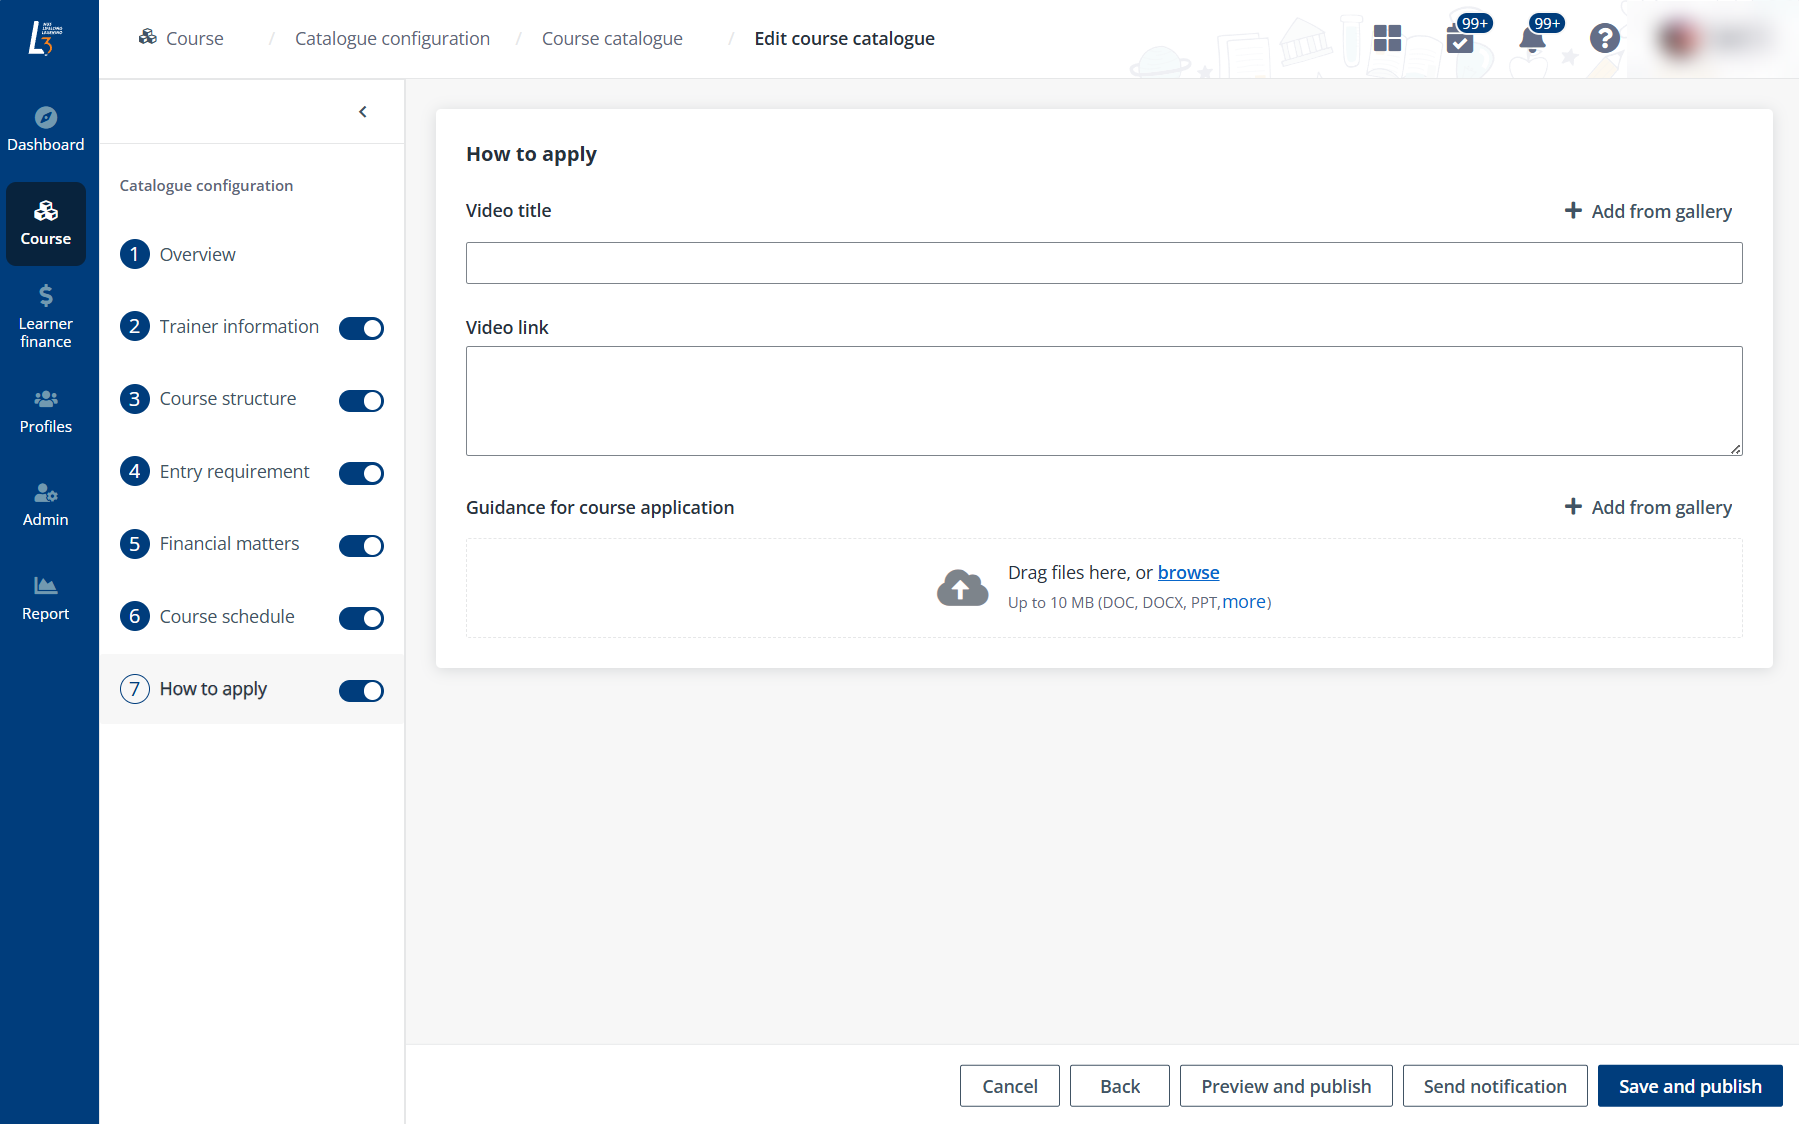The width and height of the screenshot is (1799, 1124).
Task: Open Learner finance dollar icon
Action: click(46, 295)
